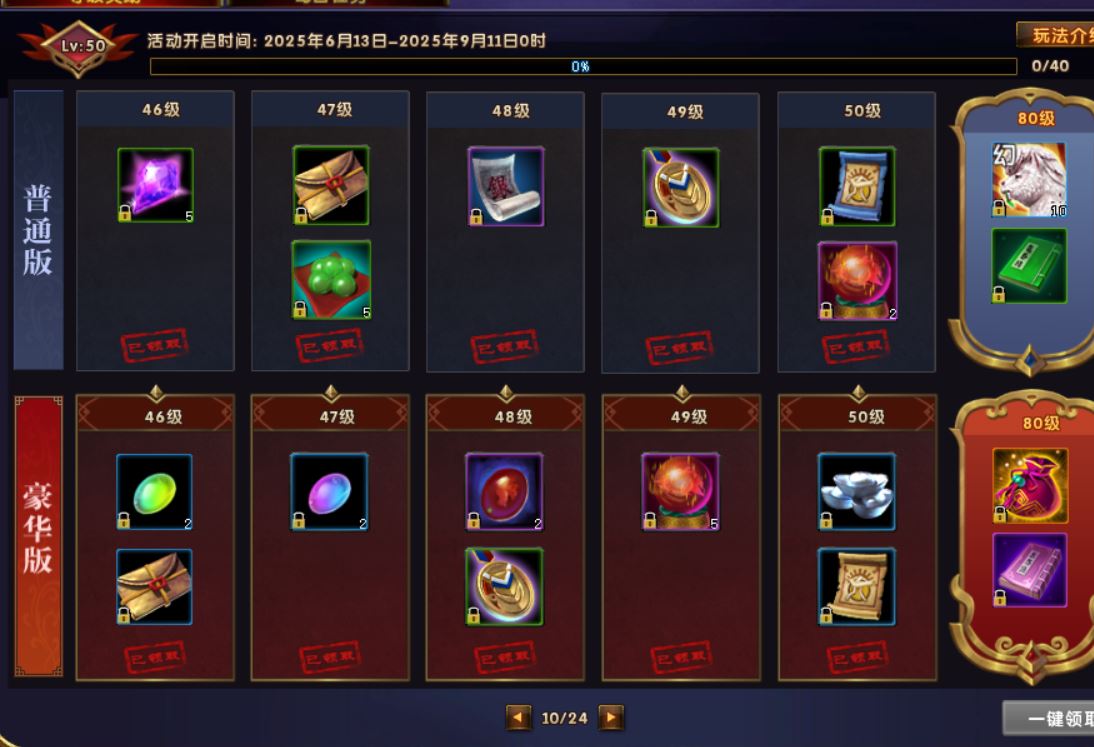Go to the previous page arrow
1094x747 pixels.
click(x=518, y=717)
